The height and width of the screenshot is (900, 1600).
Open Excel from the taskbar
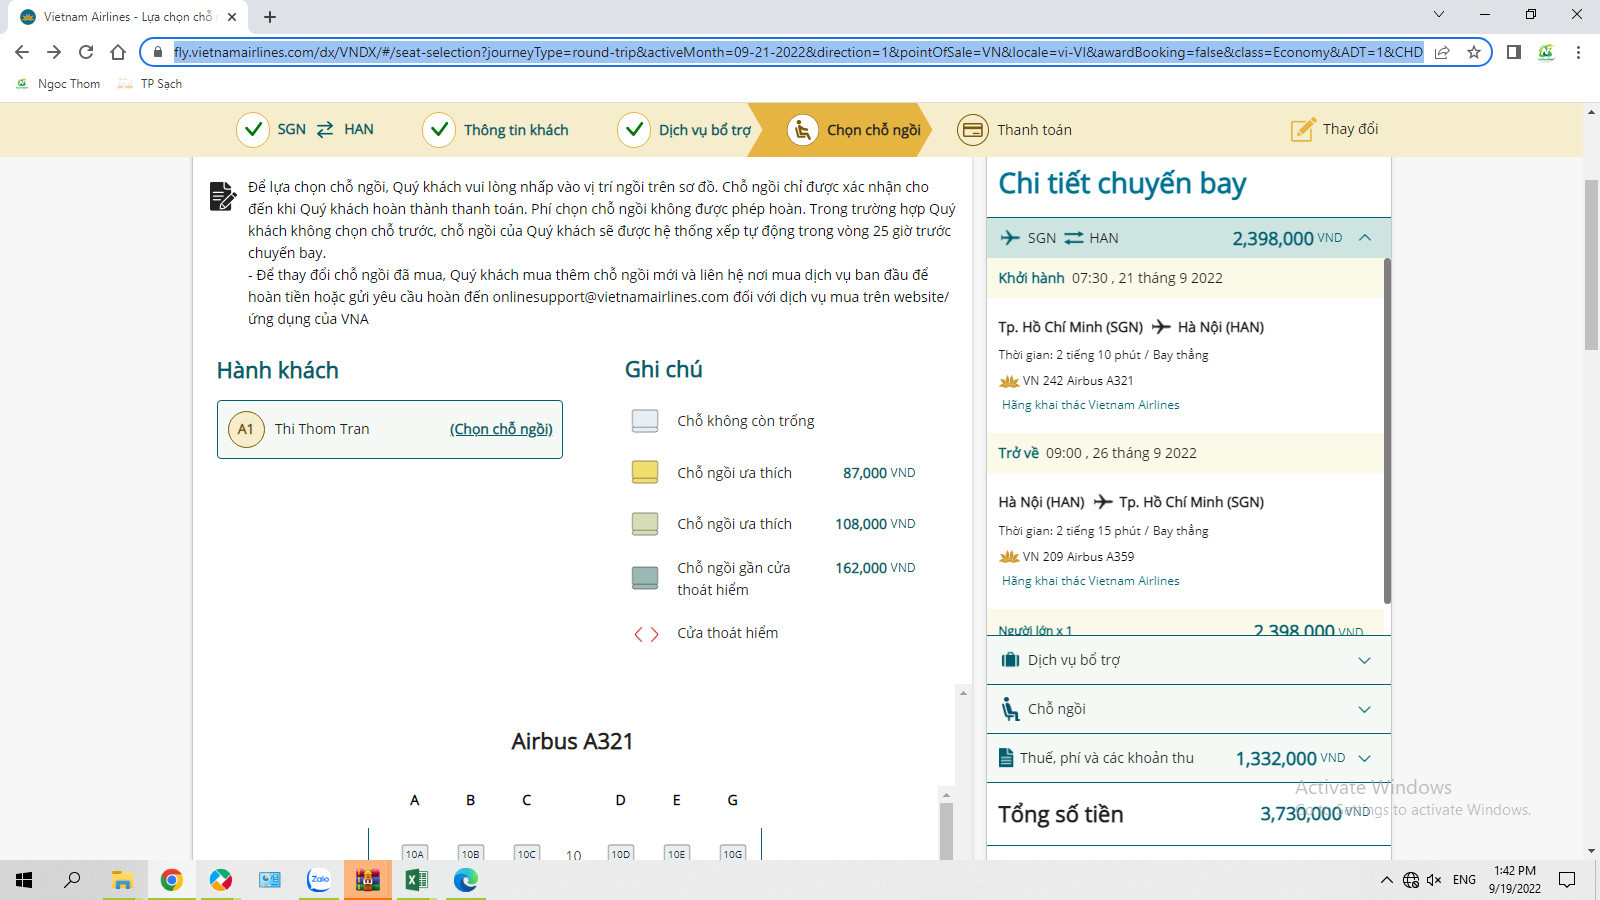[x=416, y=880]
